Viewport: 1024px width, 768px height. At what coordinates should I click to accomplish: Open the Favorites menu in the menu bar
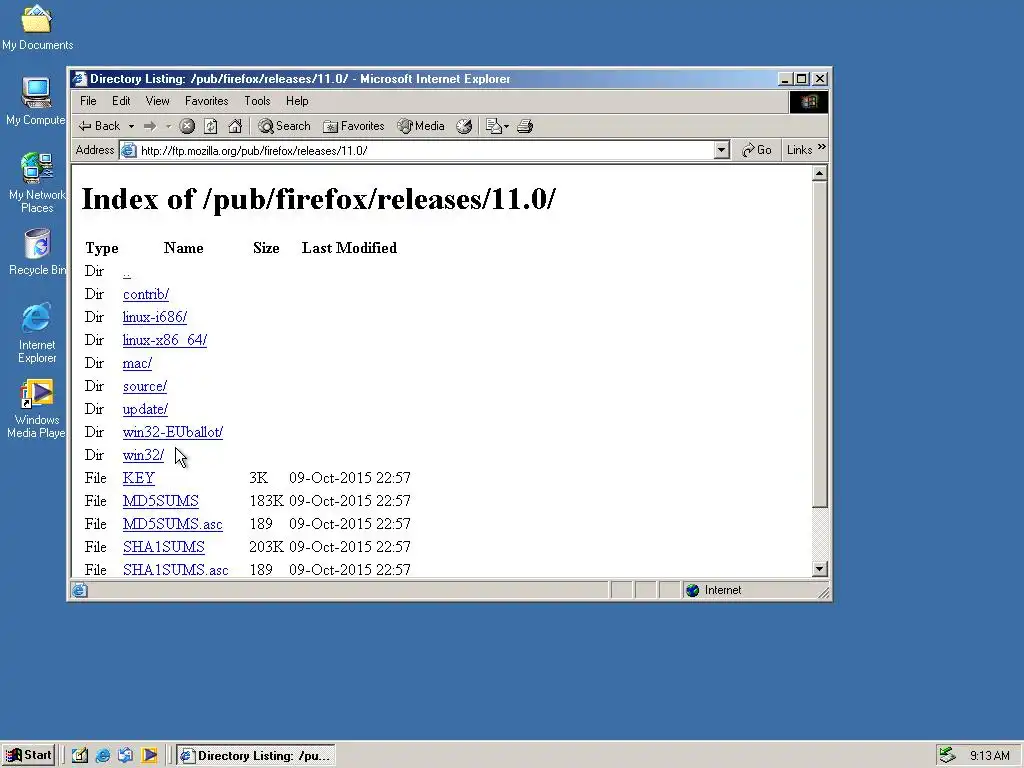[x=206, y=101]
